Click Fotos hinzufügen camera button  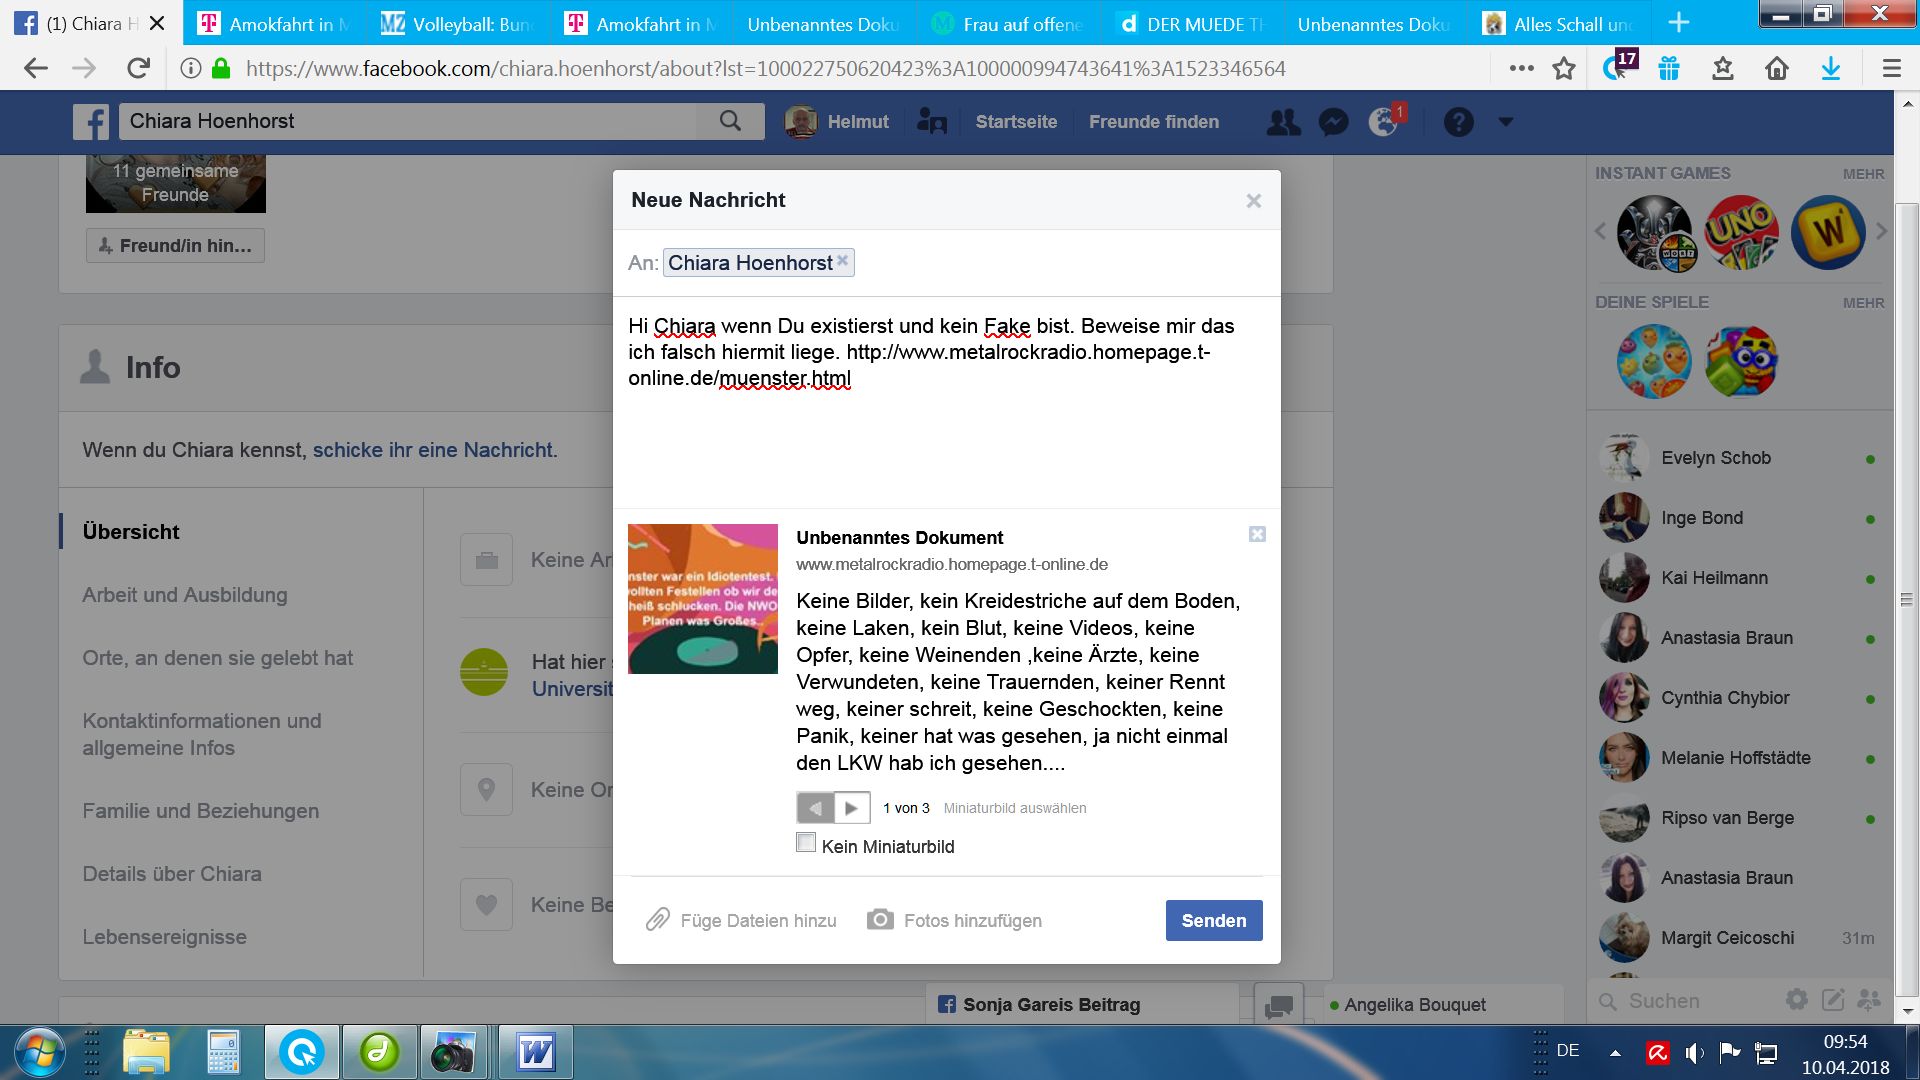954,920
